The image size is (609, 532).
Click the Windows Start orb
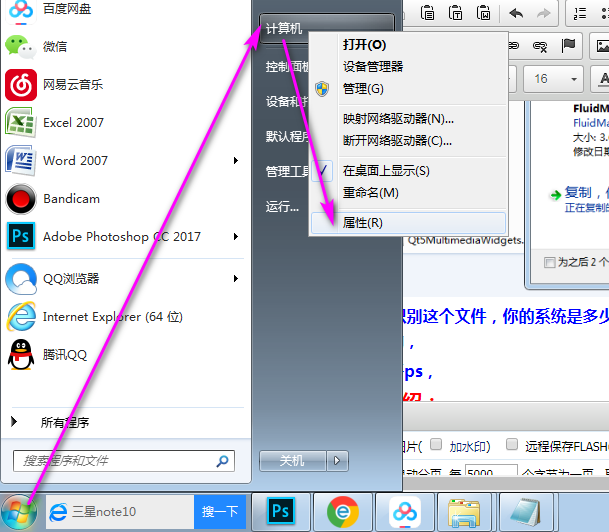coord(19,512)
